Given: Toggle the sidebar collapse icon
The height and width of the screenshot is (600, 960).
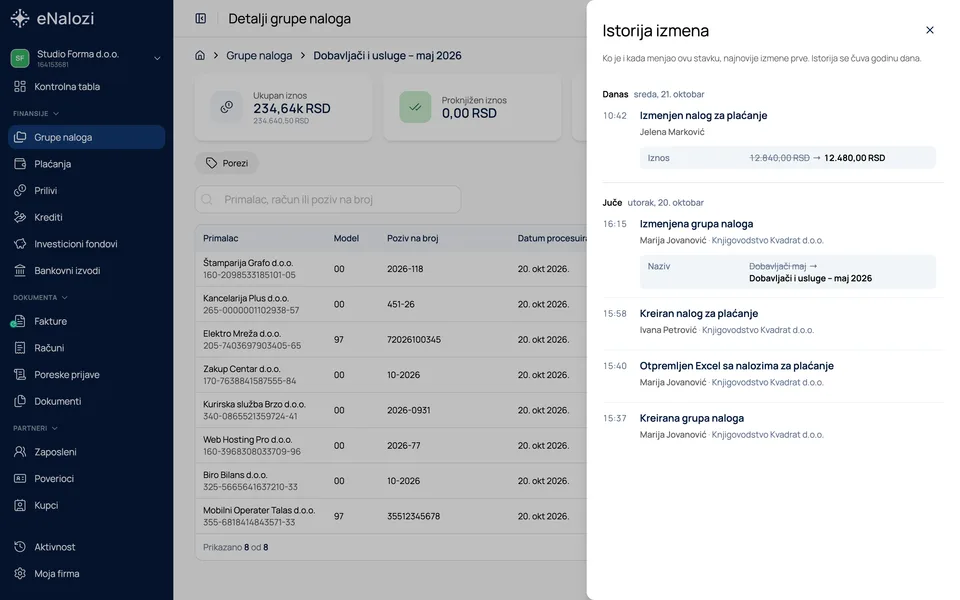Looking at the screenshot, I should [x=201, y=18].
